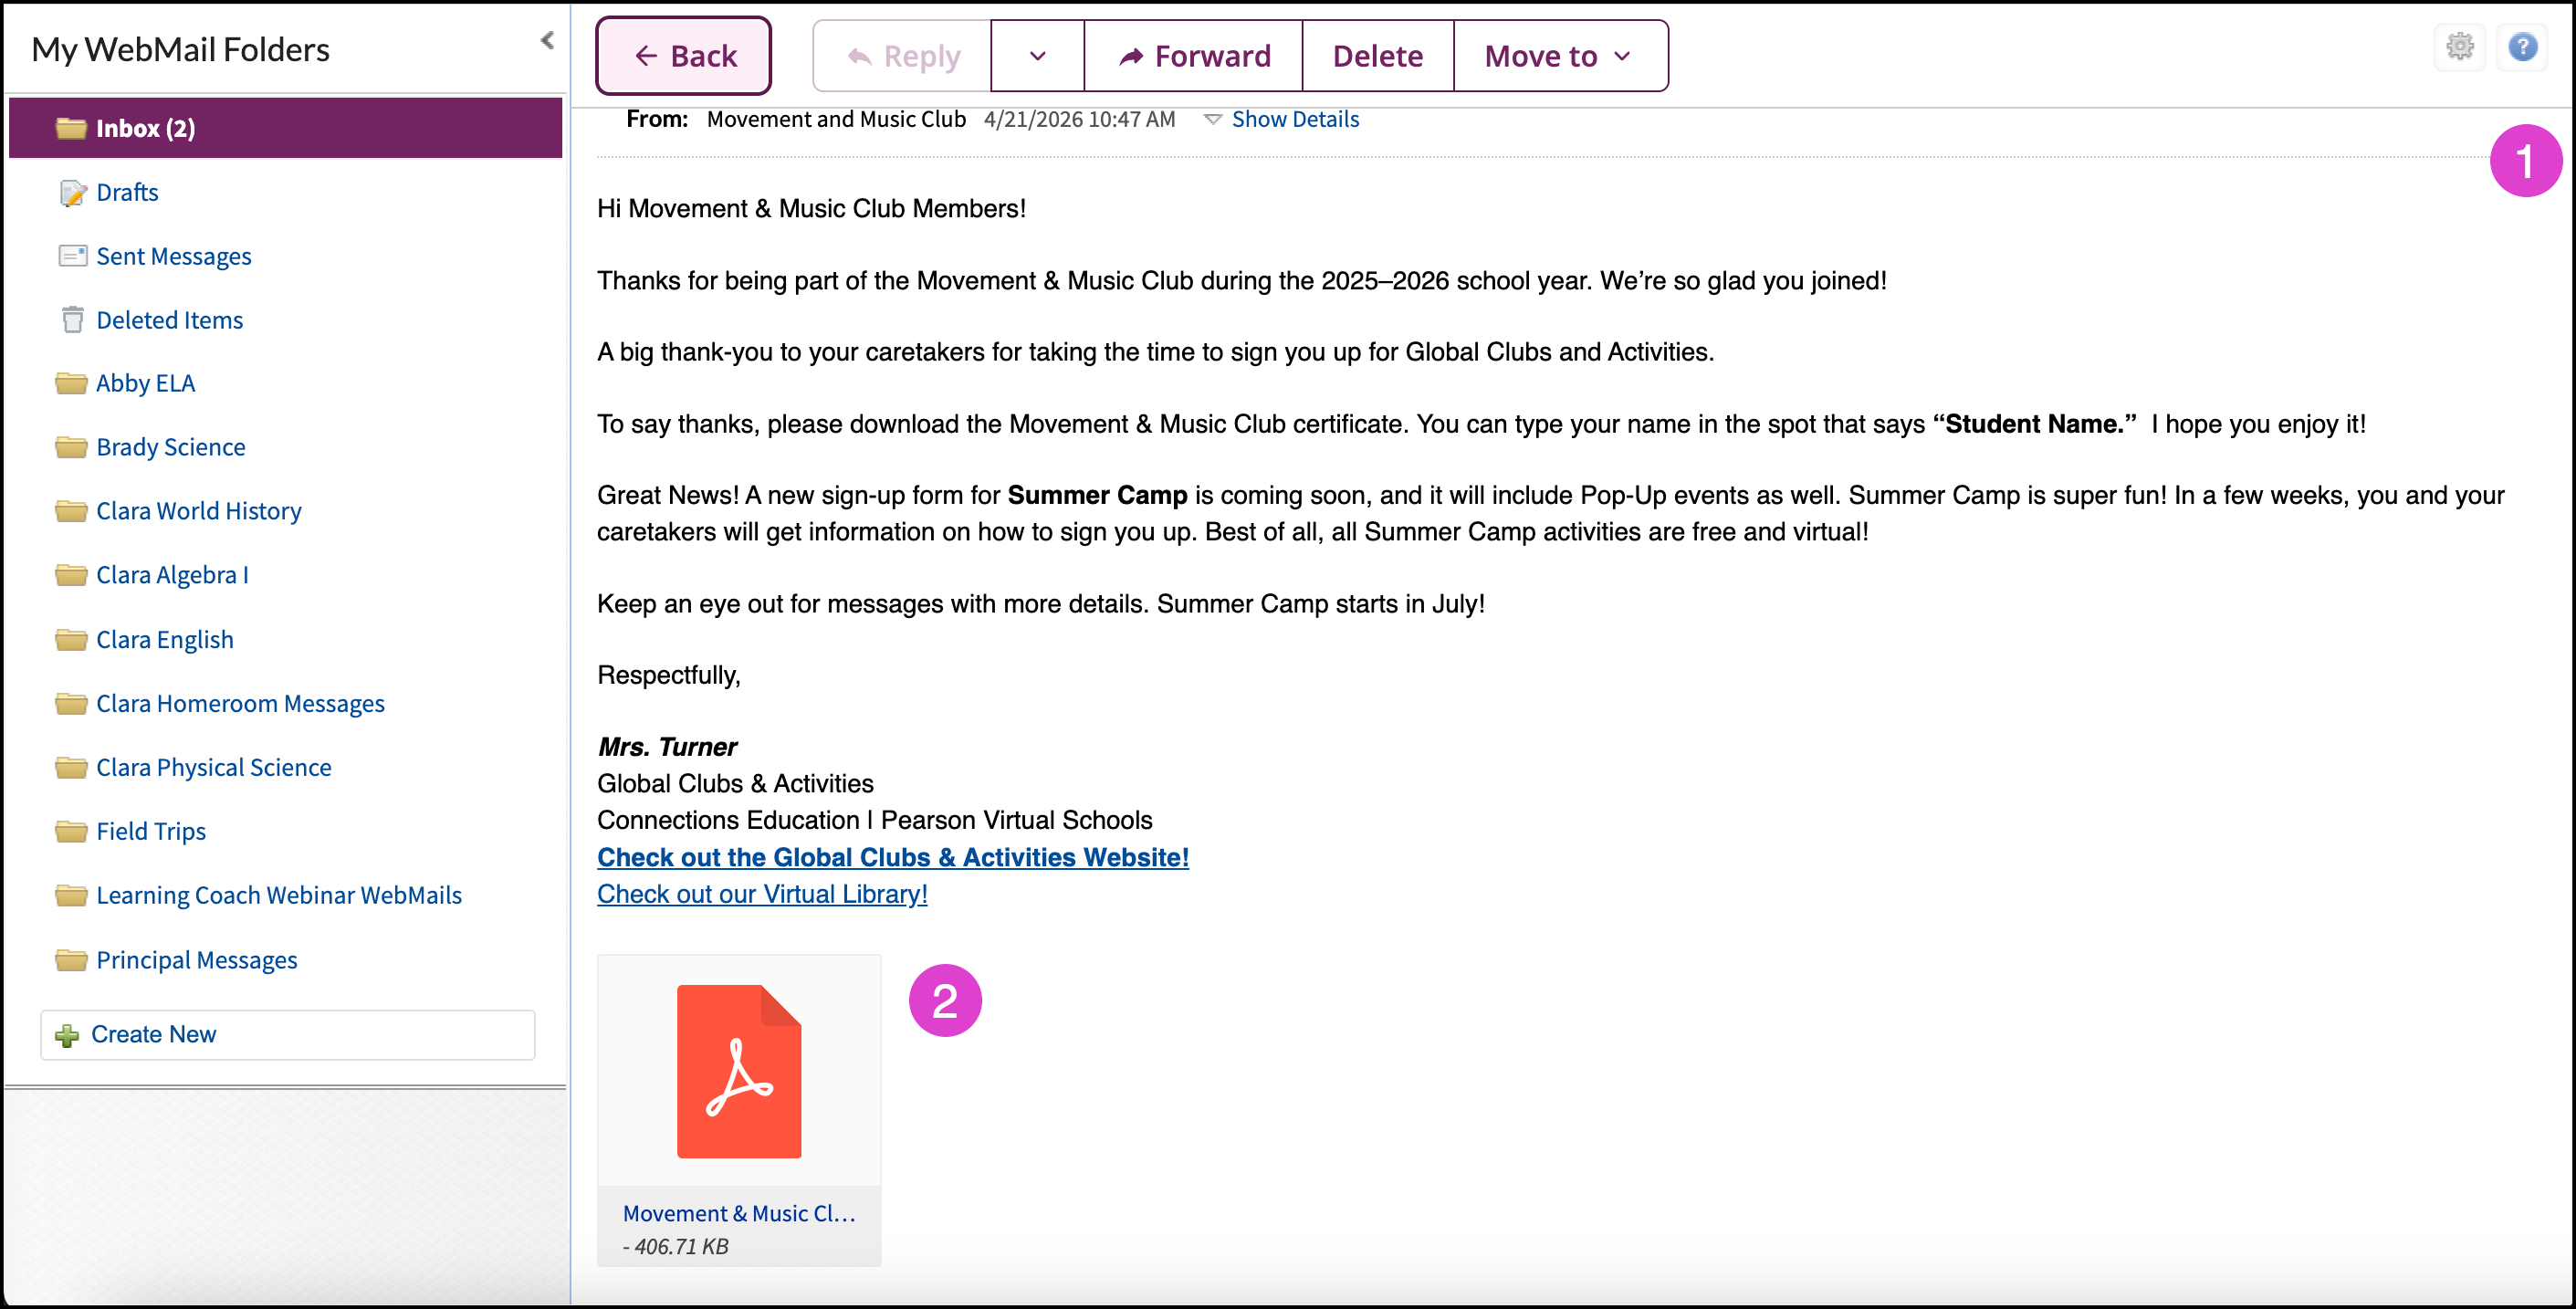Open Deleted Items folder
Viewport: 2576px width, 1309px height.
click(x=170, y=320)
